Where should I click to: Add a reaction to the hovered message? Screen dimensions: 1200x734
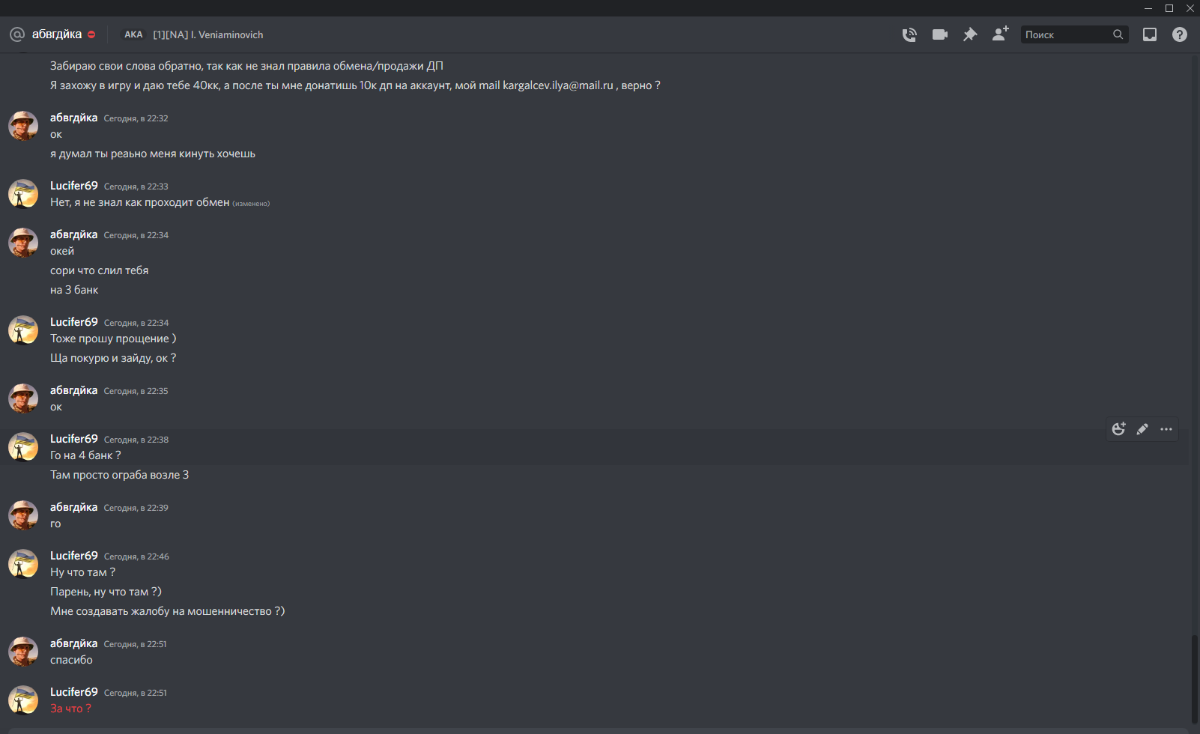click(x=1119, y=429)
